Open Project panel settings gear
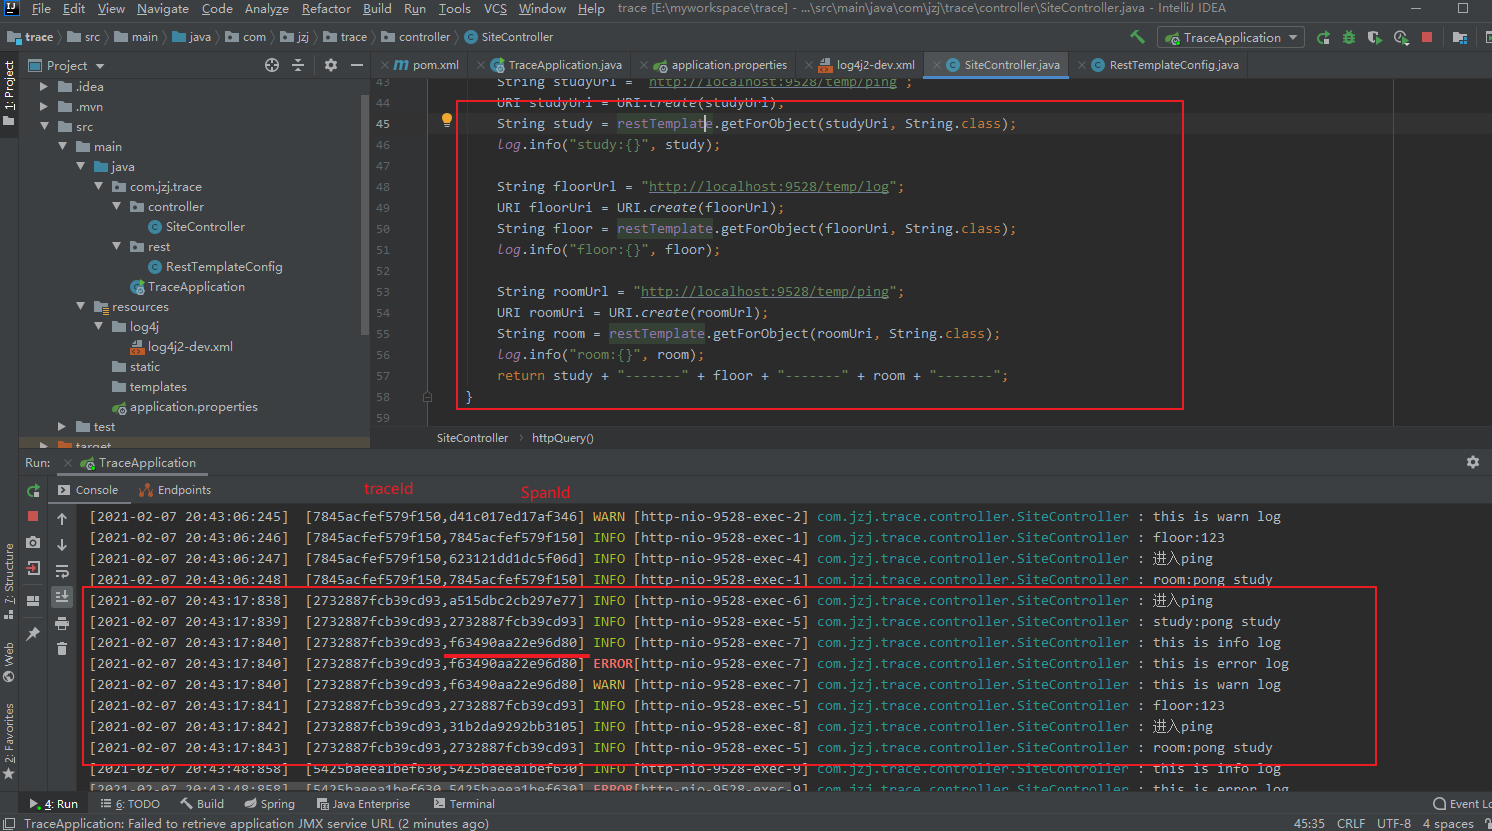The width and height of the screenshot is (1492, 831). (331, 65)
